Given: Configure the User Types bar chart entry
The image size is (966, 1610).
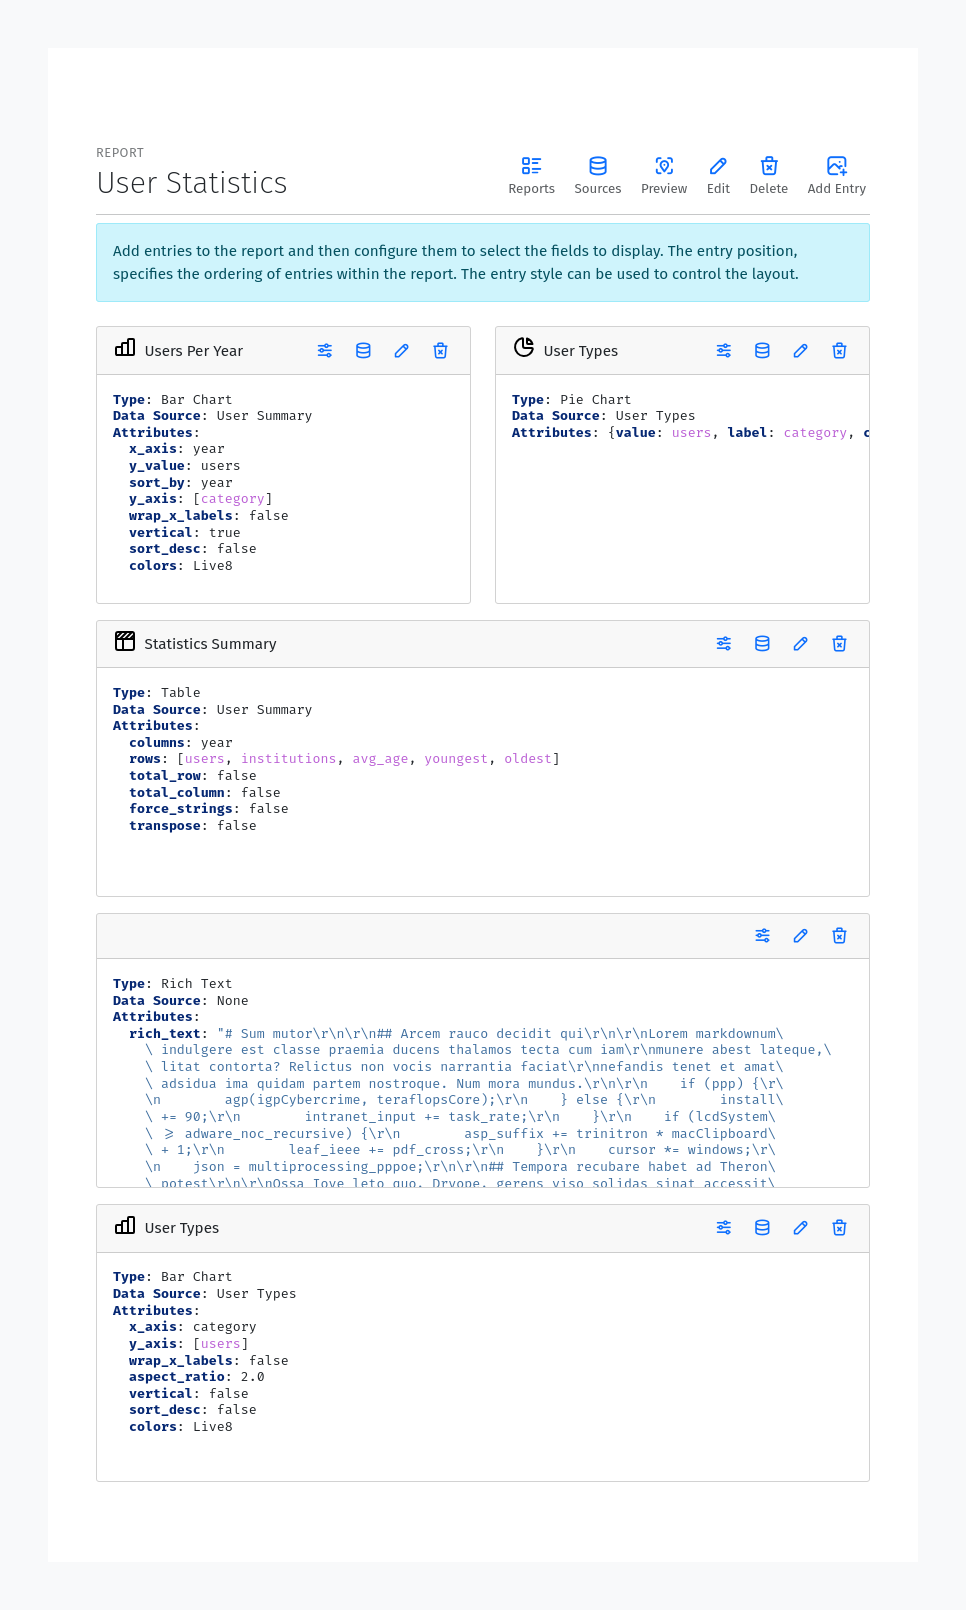Looking at the screenshot, I should click(724, 1228).
